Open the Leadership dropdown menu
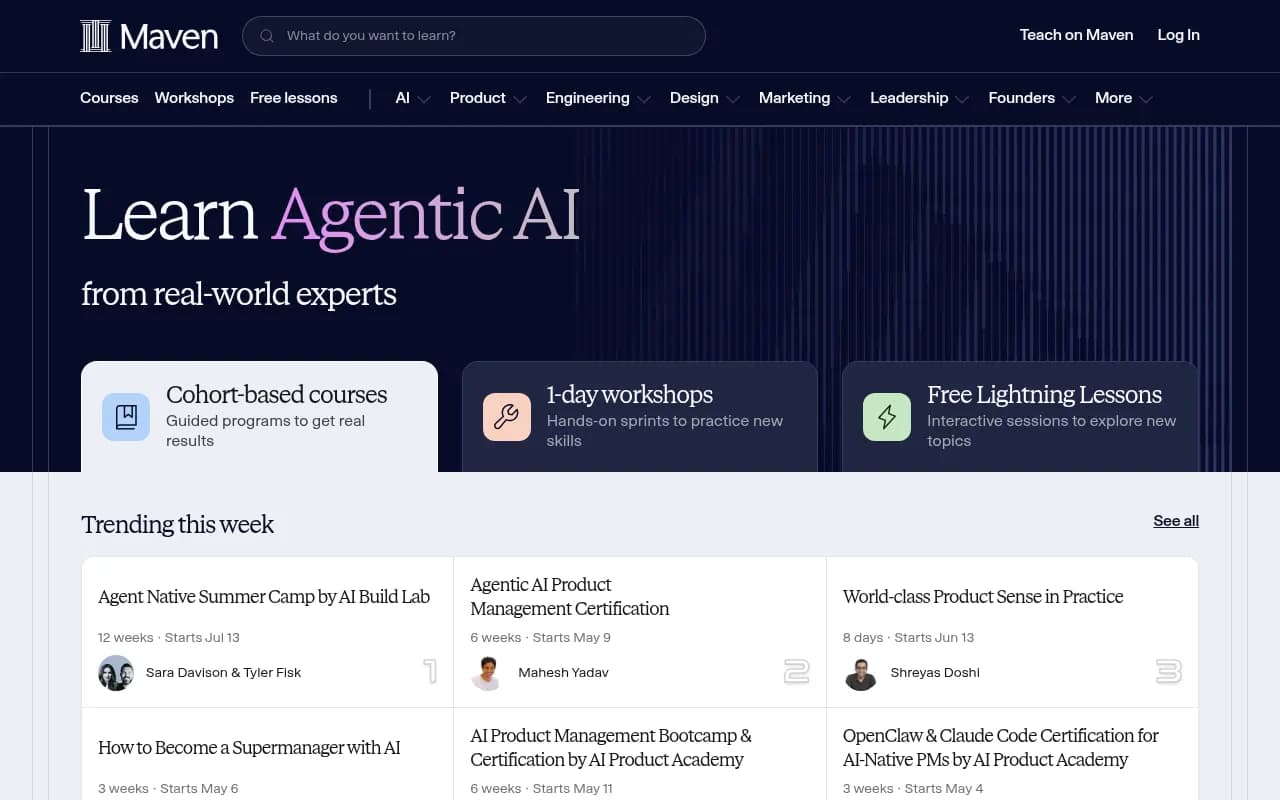 (x=920, y=98)
